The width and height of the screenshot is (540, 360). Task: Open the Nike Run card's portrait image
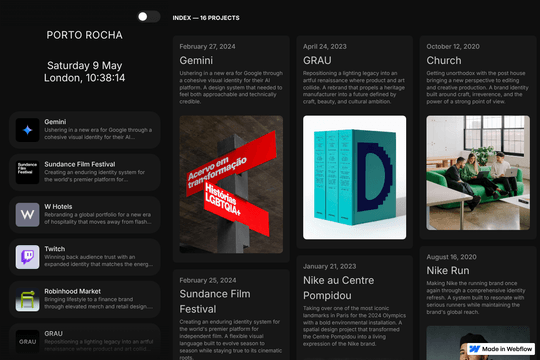tap(478, 343)
